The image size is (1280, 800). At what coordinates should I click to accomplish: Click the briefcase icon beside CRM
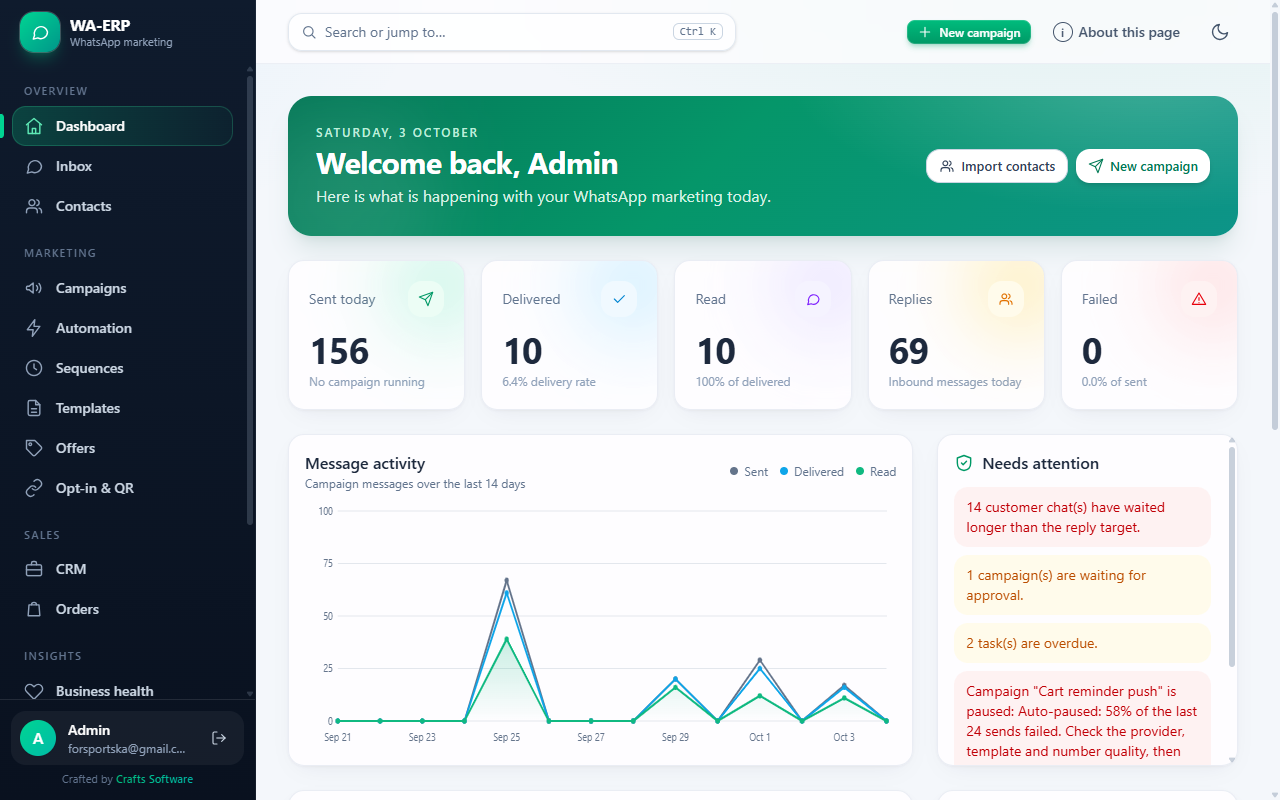tap(34, 569)
